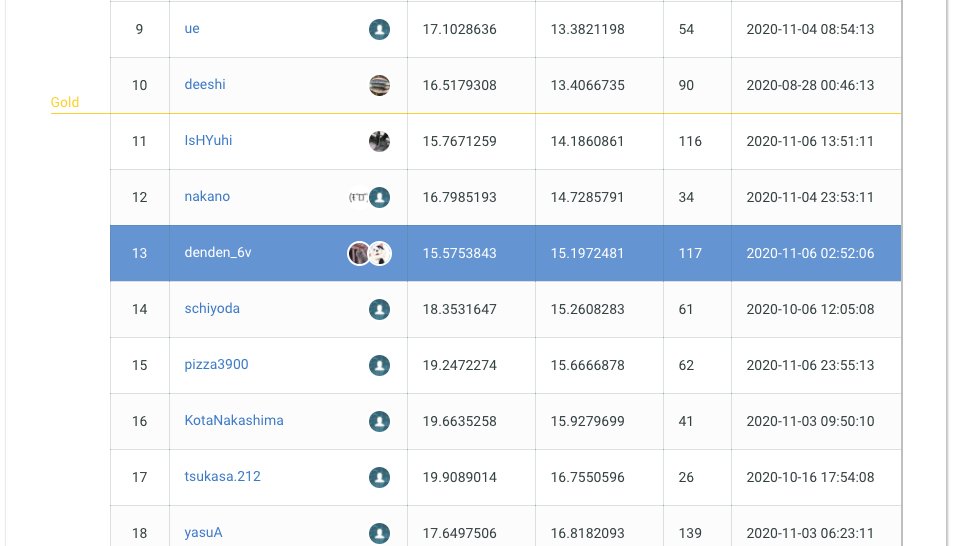Select score 13.4066735 in deeshi's row

tap(588, 85)
